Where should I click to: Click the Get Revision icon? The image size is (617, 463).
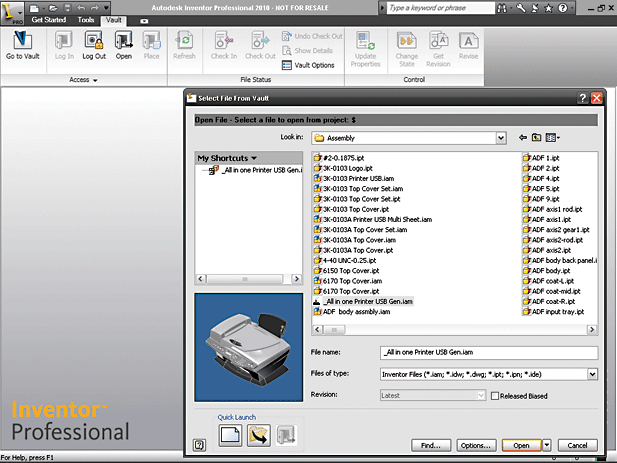(438, 41)
